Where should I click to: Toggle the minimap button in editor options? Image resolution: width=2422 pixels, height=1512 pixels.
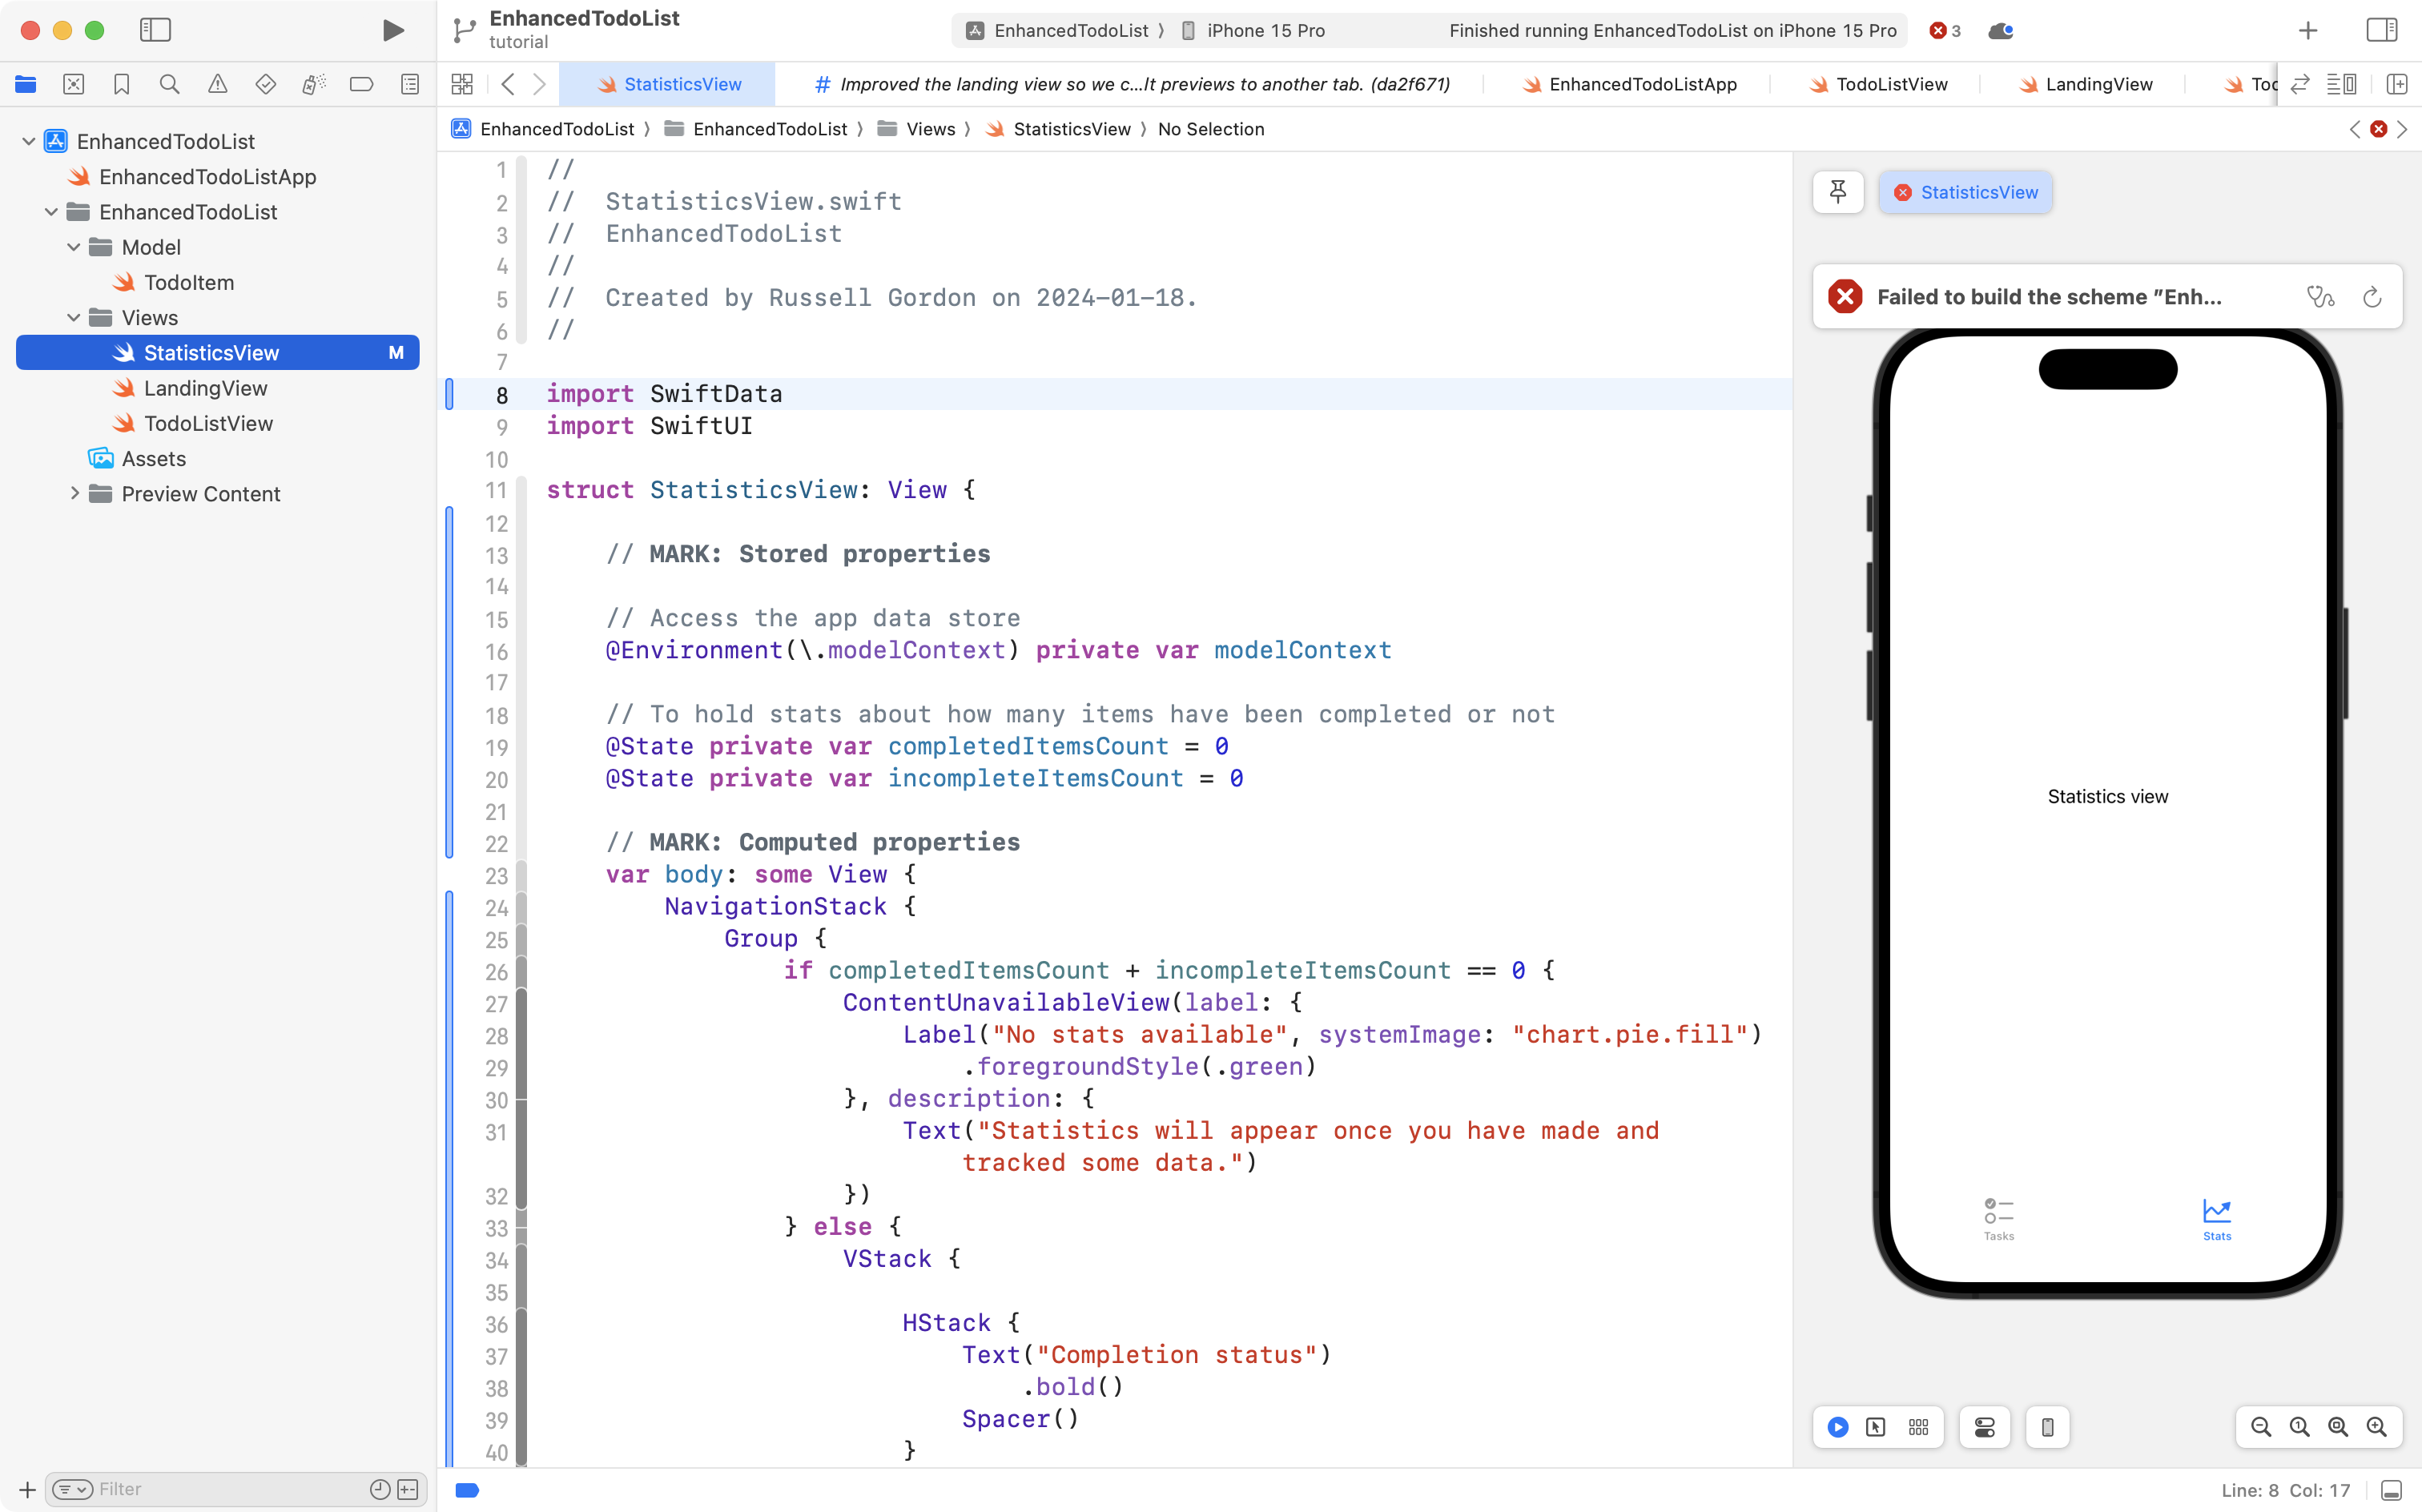pos(2344,84)
